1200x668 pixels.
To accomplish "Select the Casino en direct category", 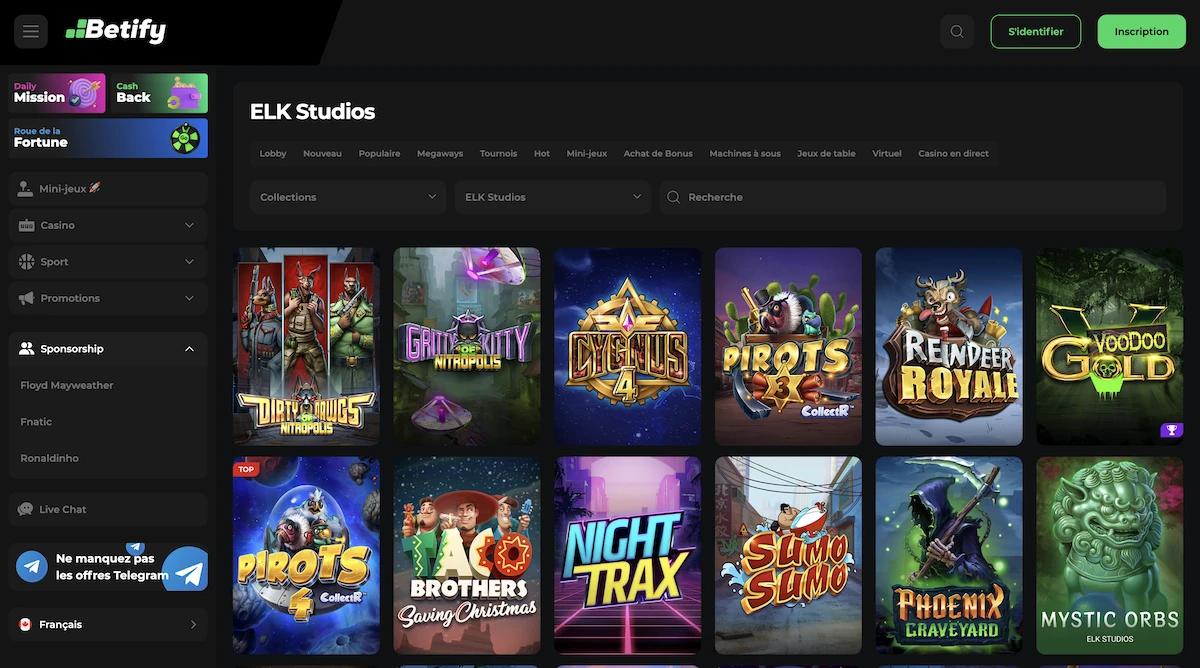I will pyautogui.click(x=952, y=153).
